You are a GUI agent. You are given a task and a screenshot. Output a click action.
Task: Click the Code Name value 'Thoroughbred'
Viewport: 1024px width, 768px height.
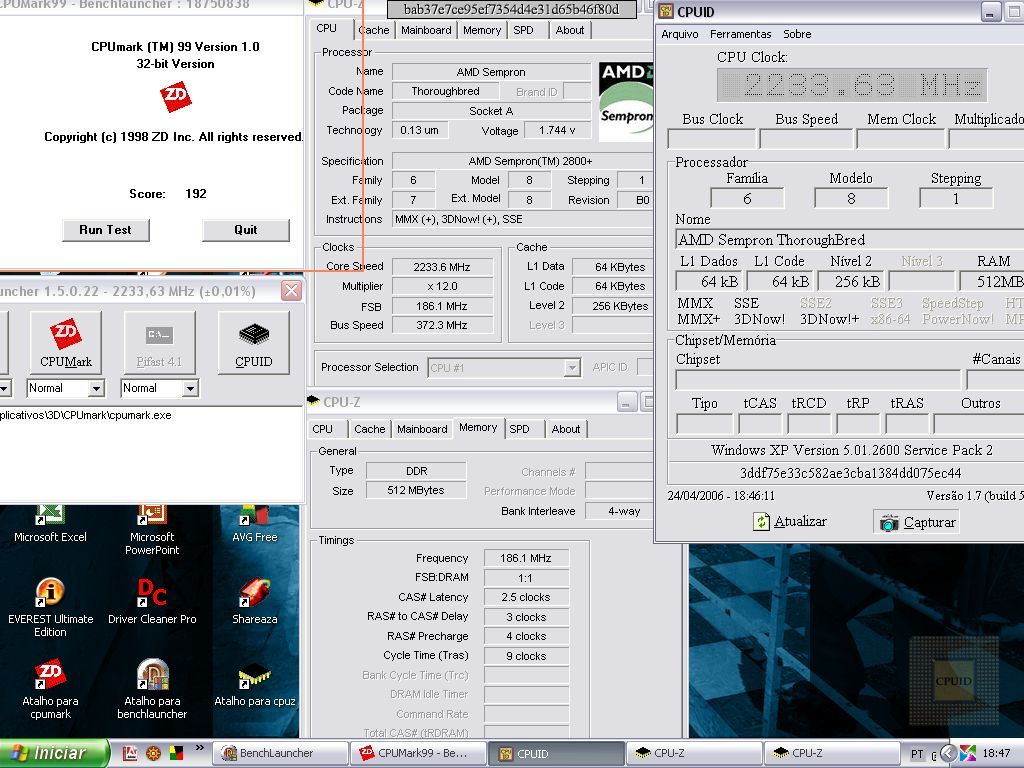[445, 91]
